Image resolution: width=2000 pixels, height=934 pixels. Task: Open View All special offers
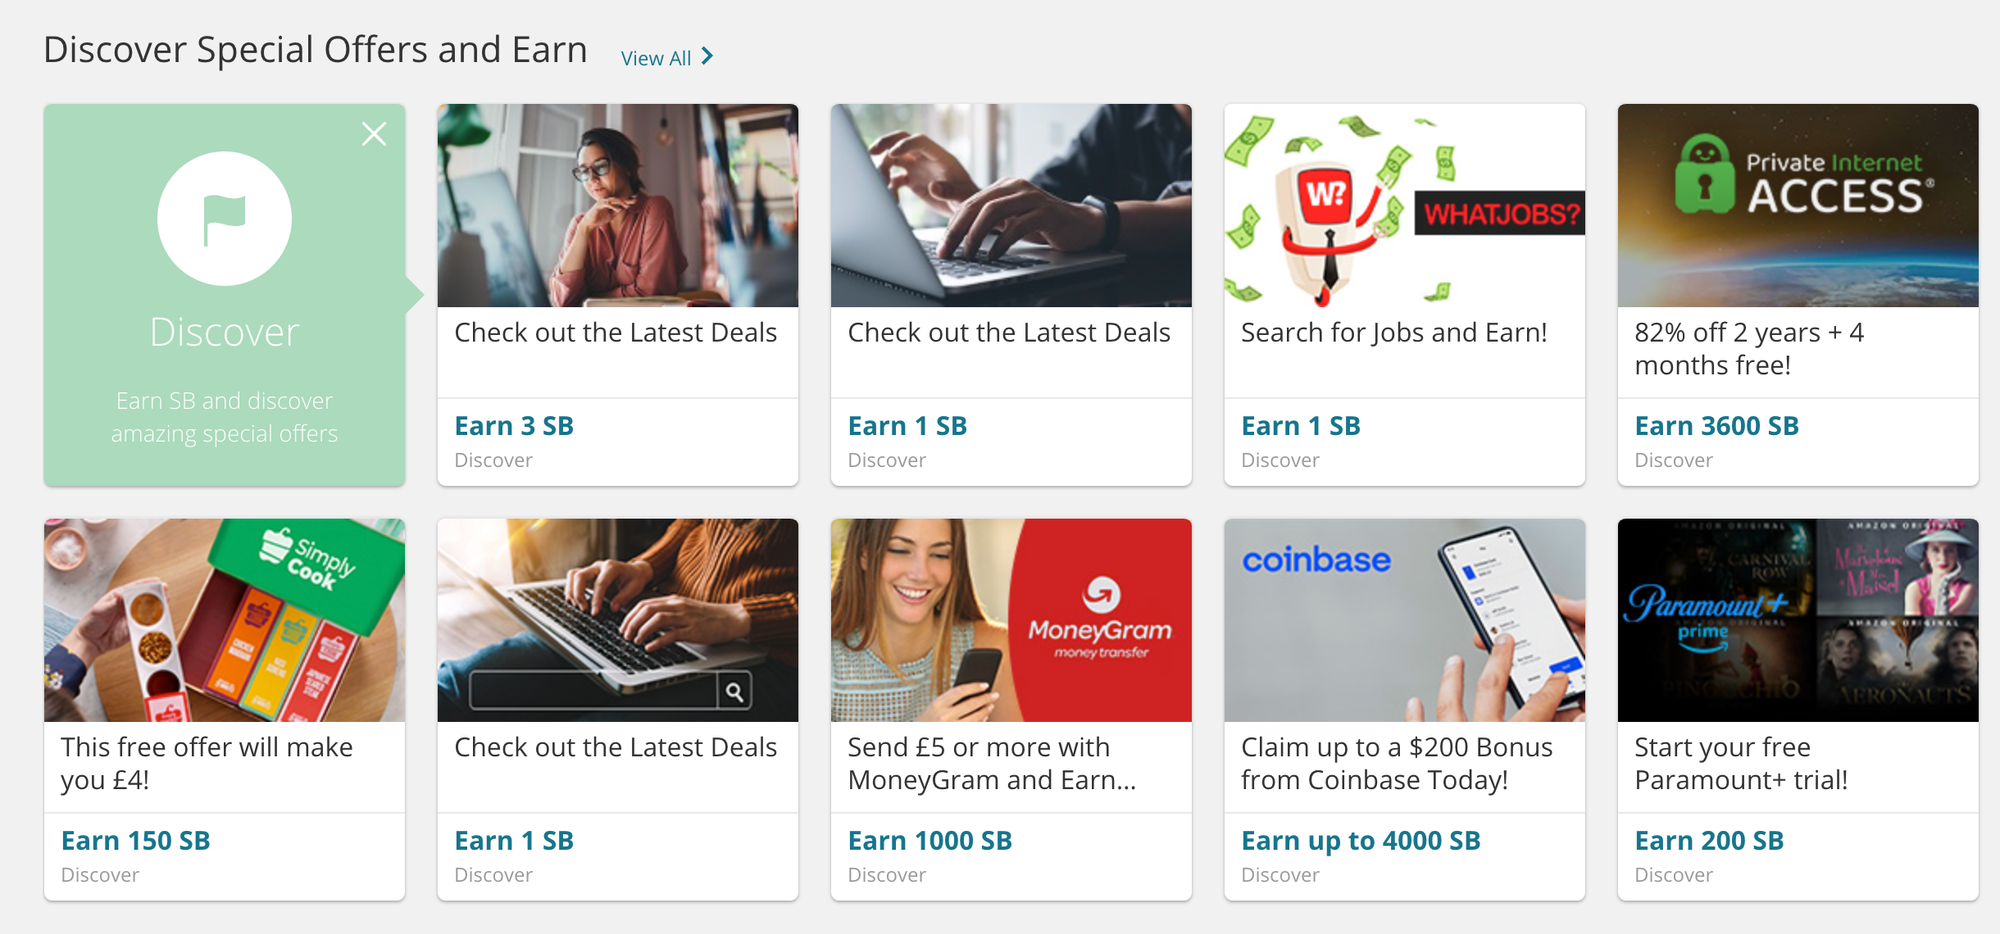[655, 57]
